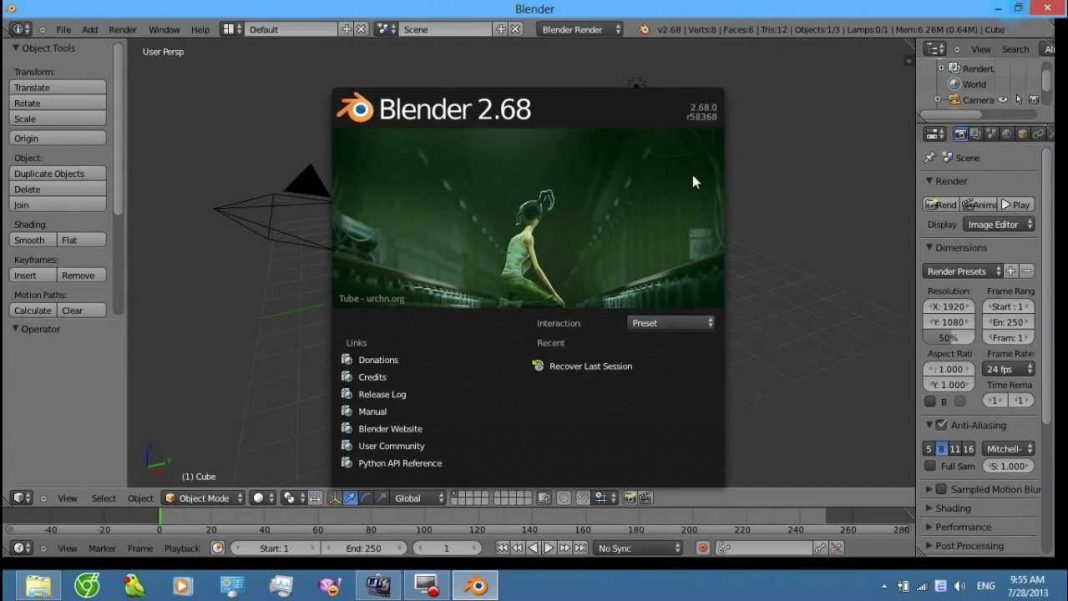Open the Object menu in viewport header
Viewport: 1068px width, 601px height.
(140, 498)
